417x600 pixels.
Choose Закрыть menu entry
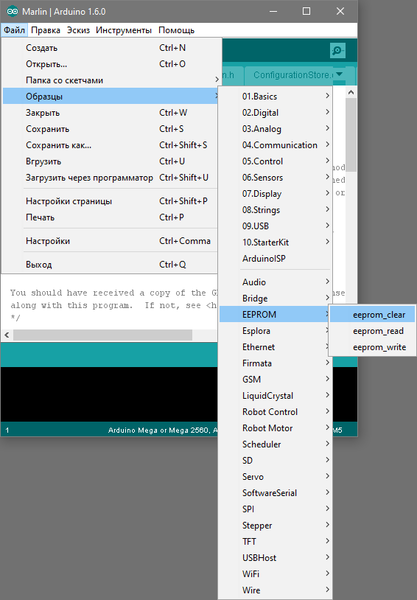pos(112,112)
